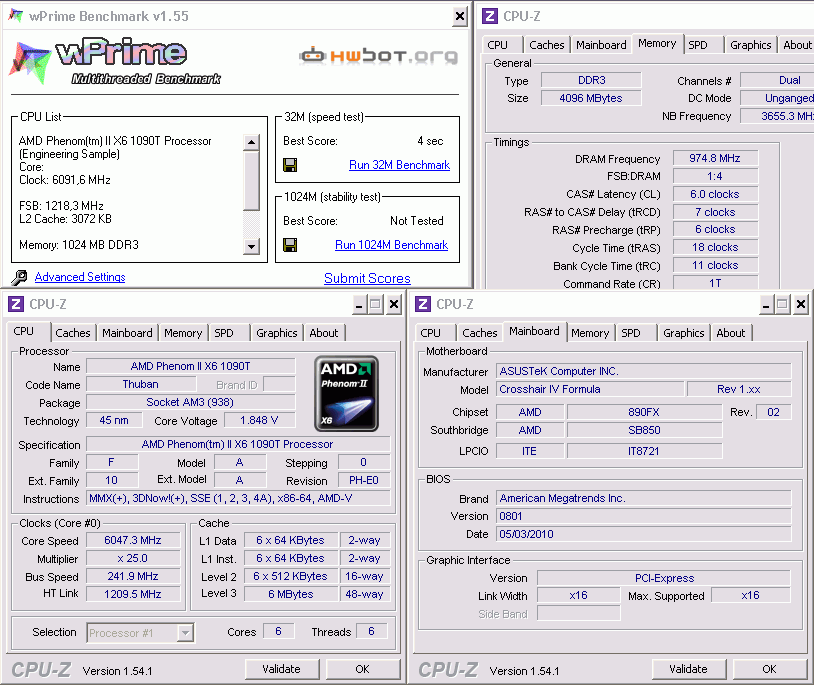Minimize the CPU-Z CPU tab window
Image resolution: width=814 pixels, height=685 pixels.
(359, 305)
